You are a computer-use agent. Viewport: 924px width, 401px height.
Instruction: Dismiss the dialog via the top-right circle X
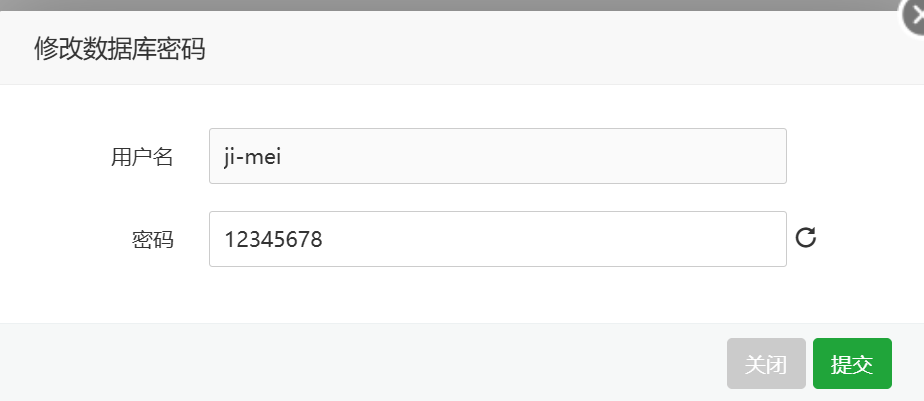(913, 17)
